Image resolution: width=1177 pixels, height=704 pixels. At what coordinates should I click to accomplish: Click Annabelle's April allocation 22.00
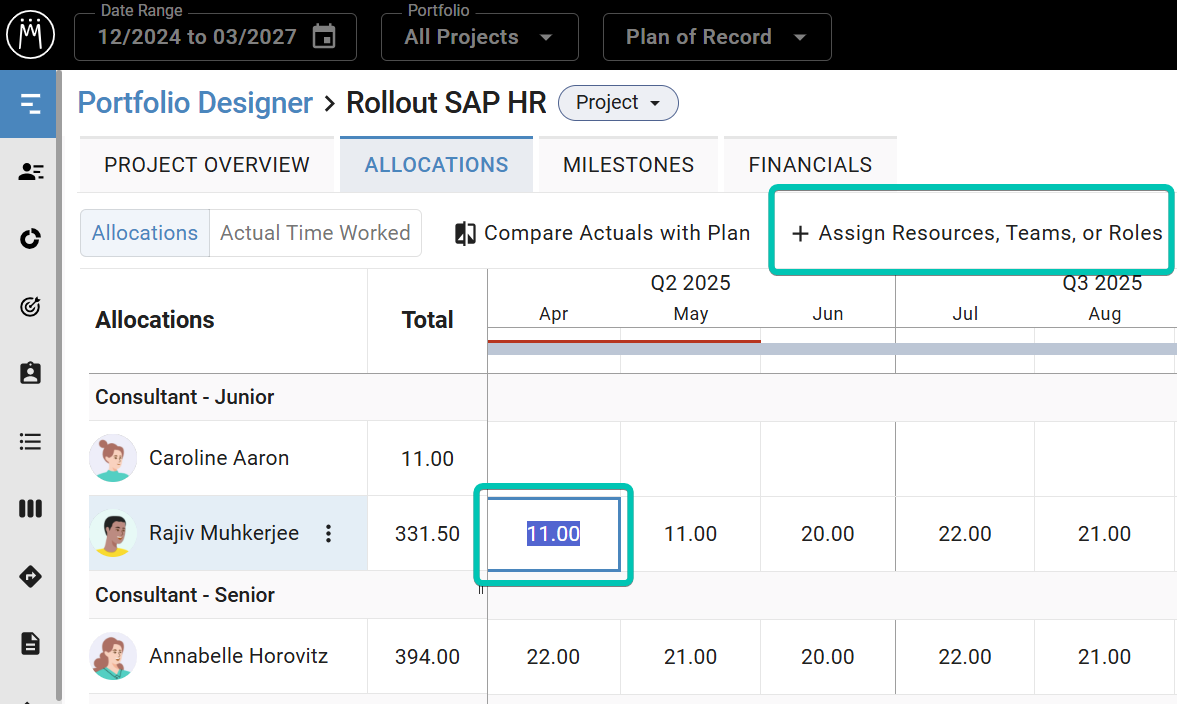[553, 657]
